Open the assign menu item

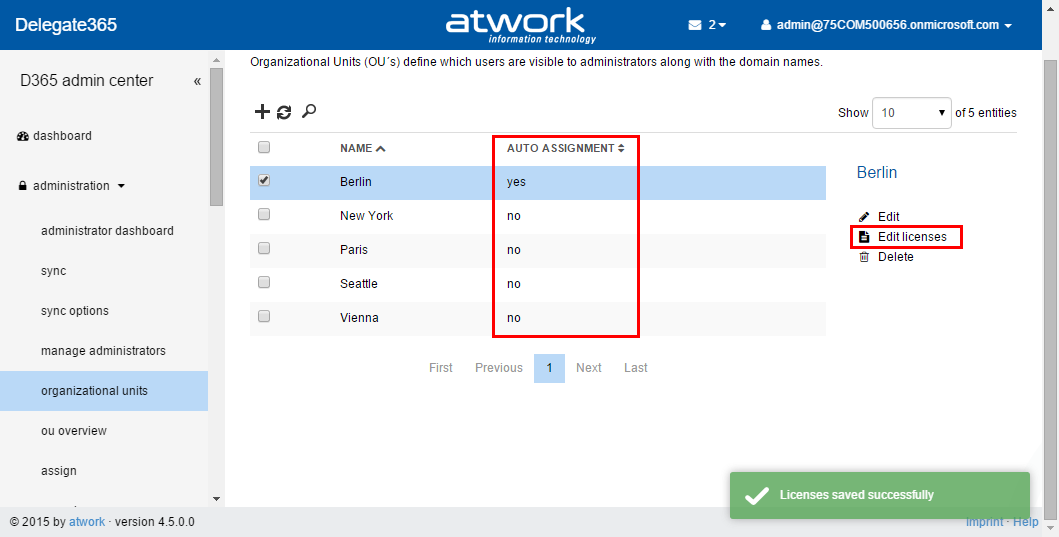pyautogui.click(x=59, y=471)
